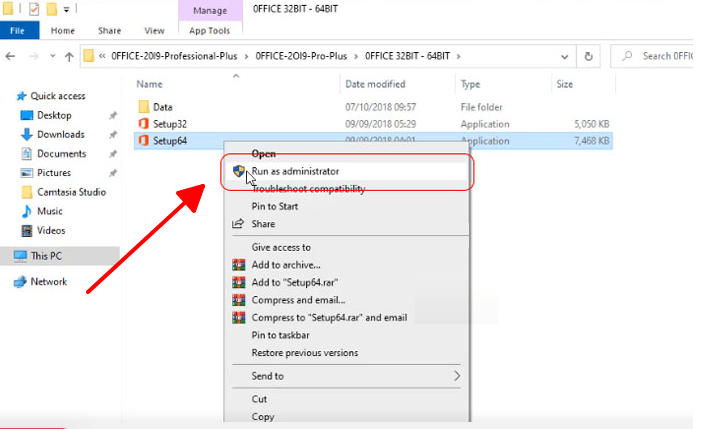Click the New folder icon in quick toolbar
The width and height of the screenshot is (701, 429).
click(x=52, y=9)
